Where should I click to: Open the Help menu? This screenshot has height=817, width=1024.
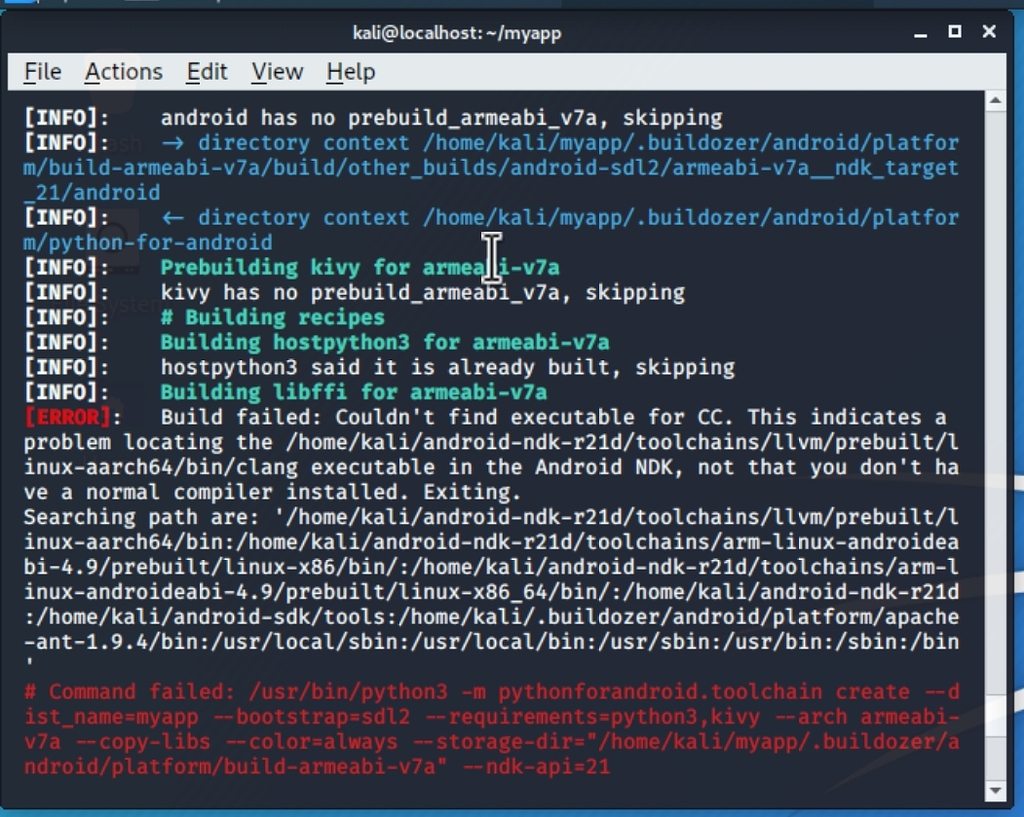tap(348, 71)
